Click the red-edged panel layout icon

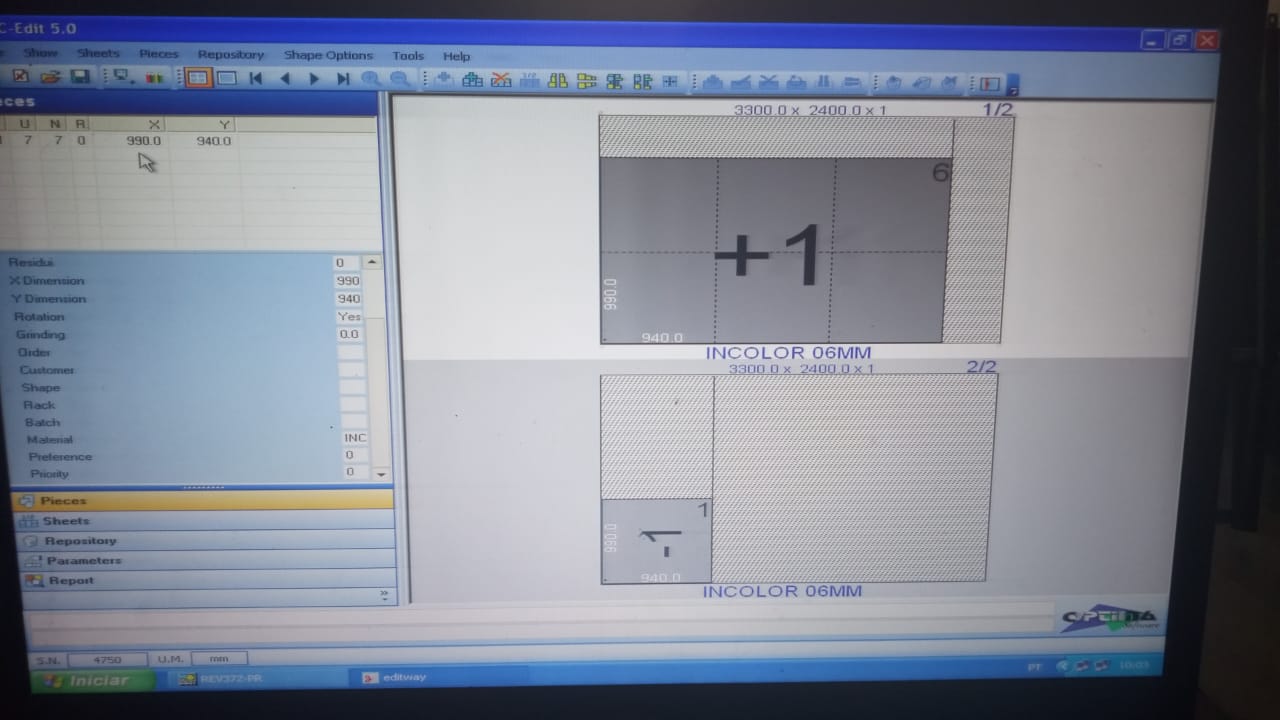point(990,84)
